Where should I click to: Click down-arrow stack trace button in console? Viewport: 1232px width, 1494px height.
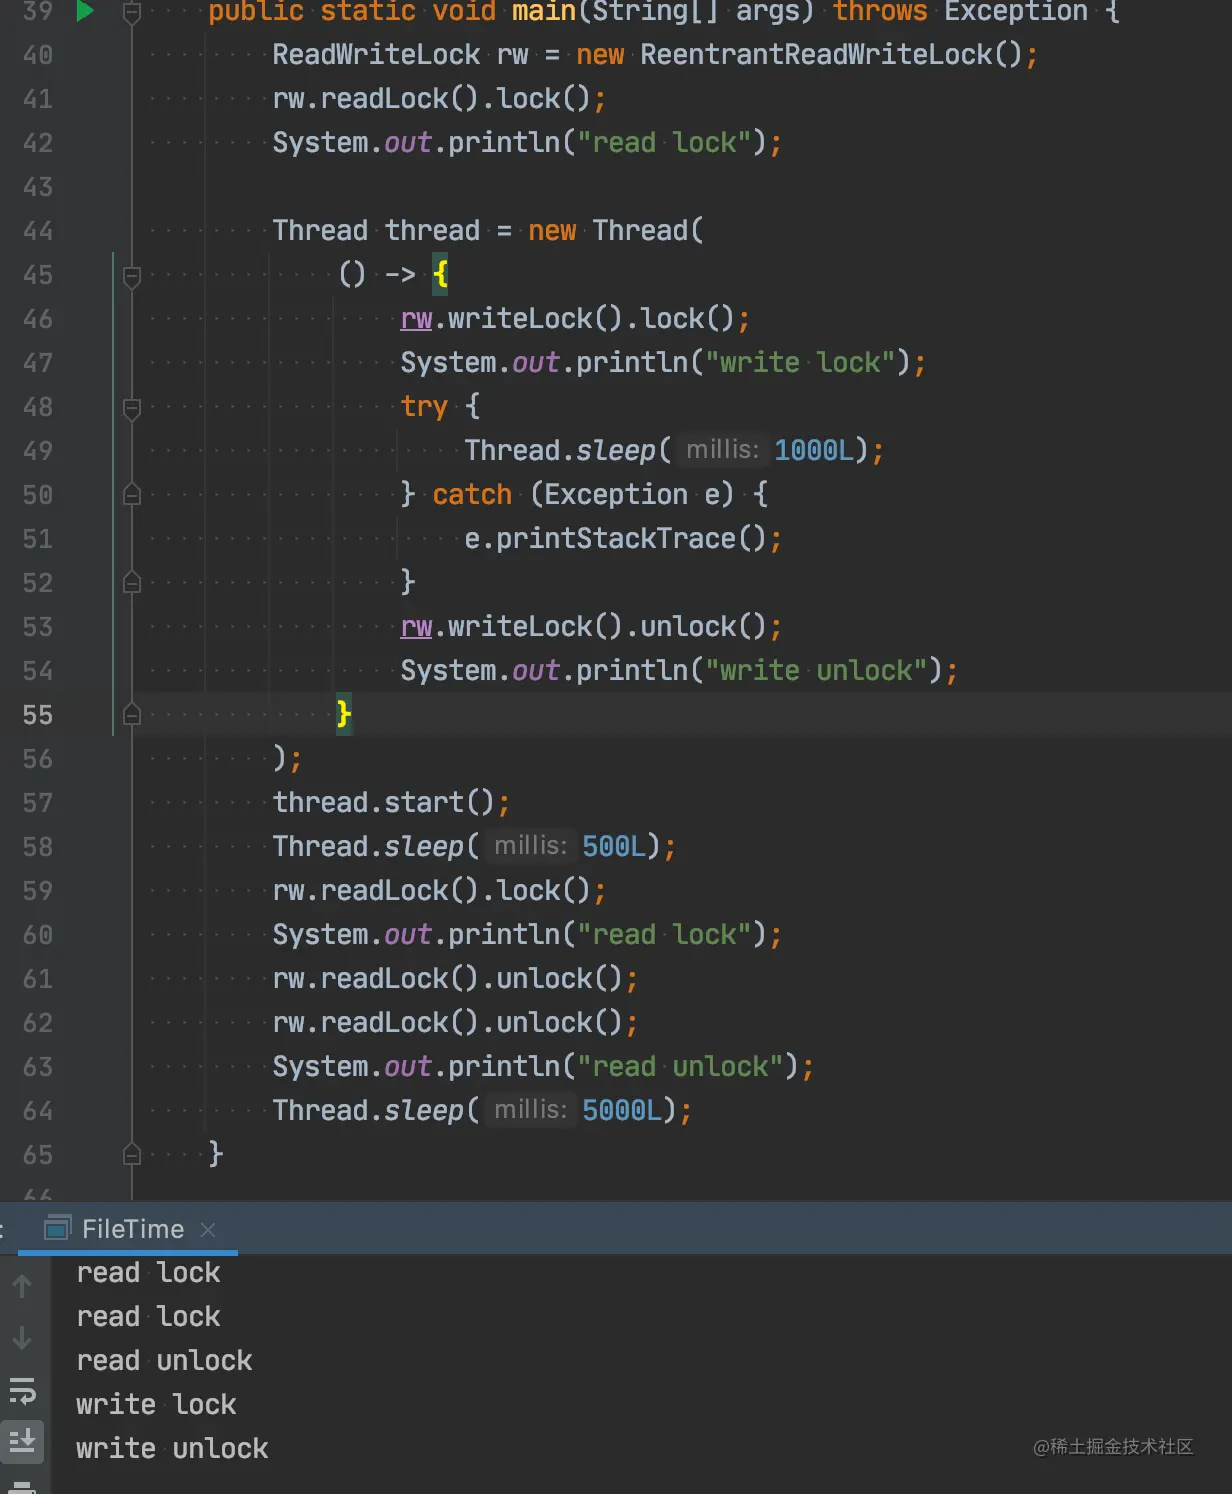[x=22, y=1338]
